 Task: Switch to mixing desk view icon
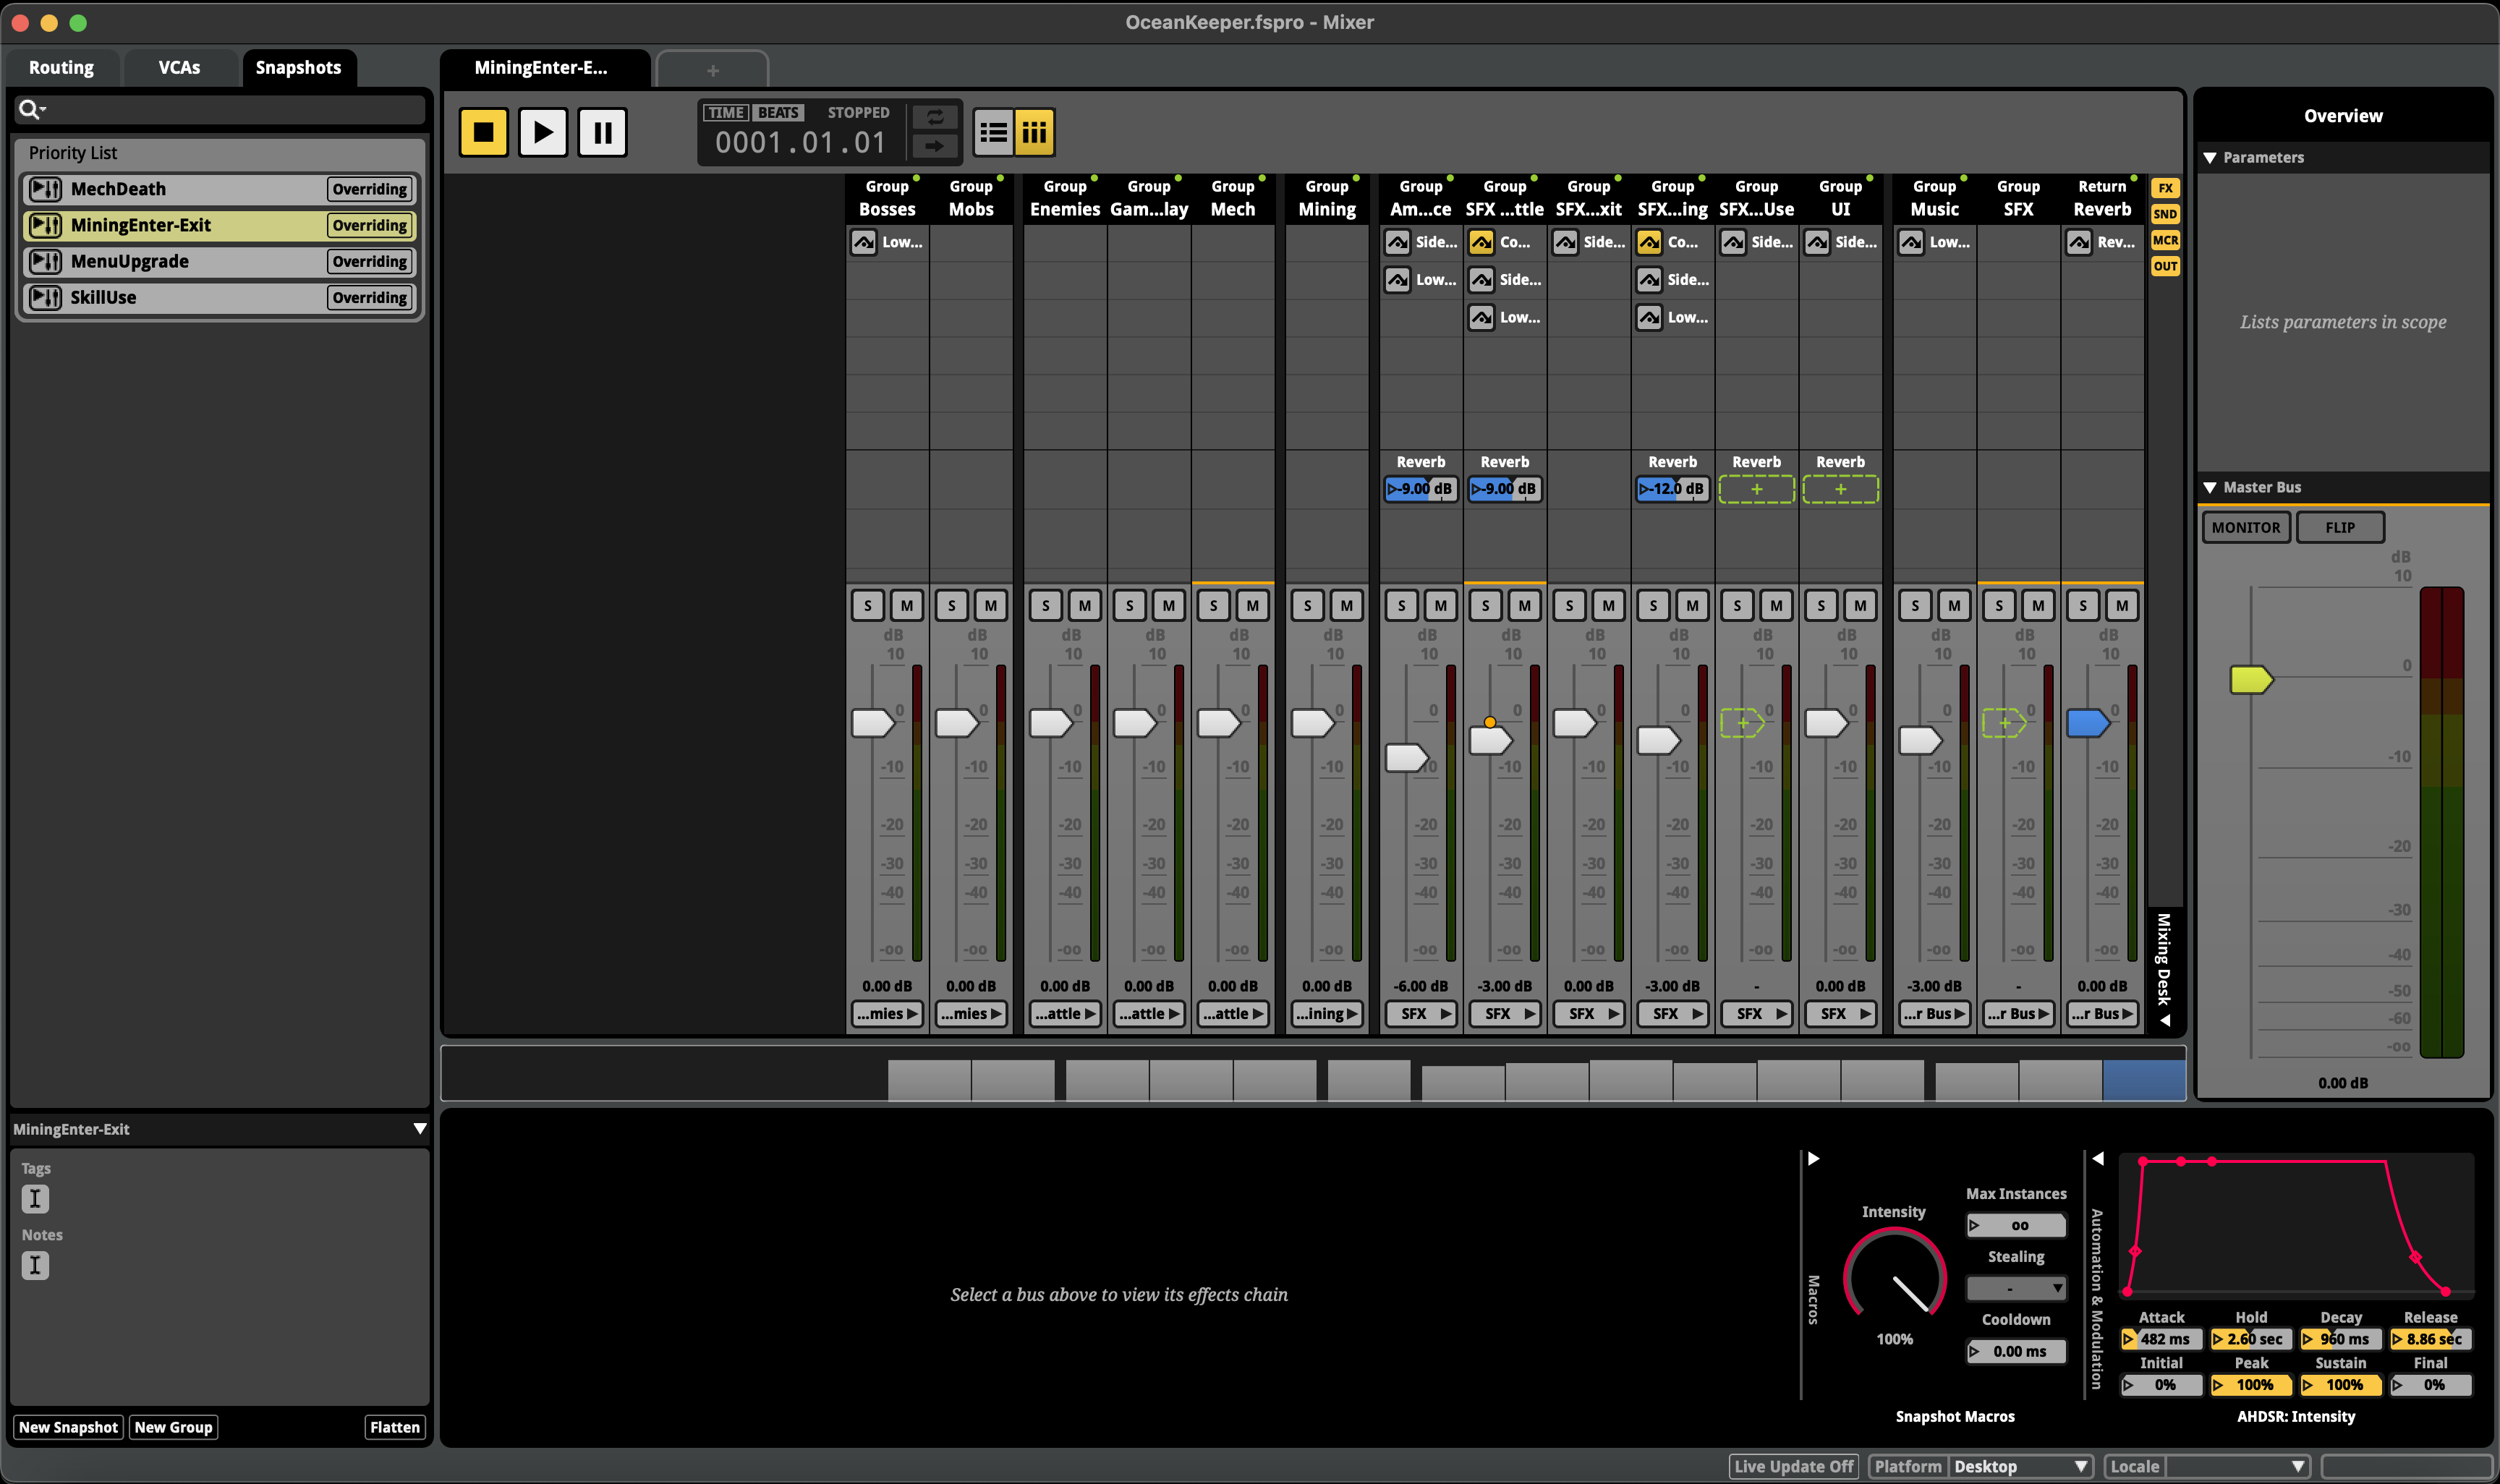point(1034,132)
